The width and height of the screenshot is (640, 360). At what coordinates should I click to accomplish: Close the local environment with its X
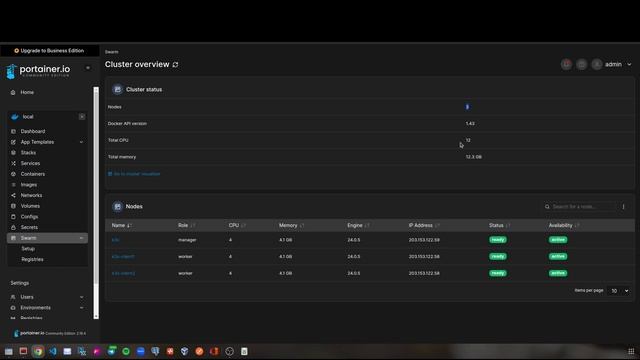click(x=82, y=117)
